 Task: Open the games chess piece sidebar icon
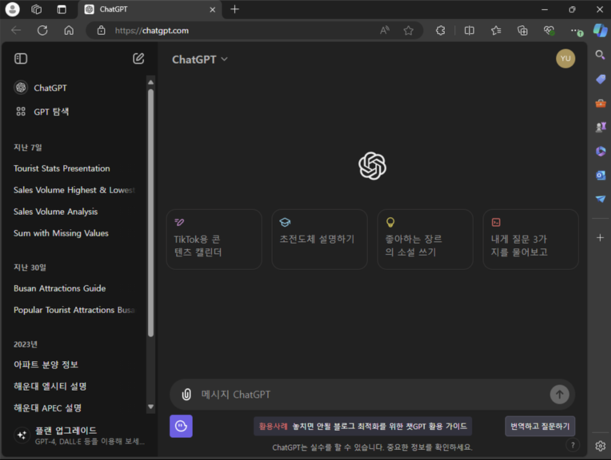(600, 127)
